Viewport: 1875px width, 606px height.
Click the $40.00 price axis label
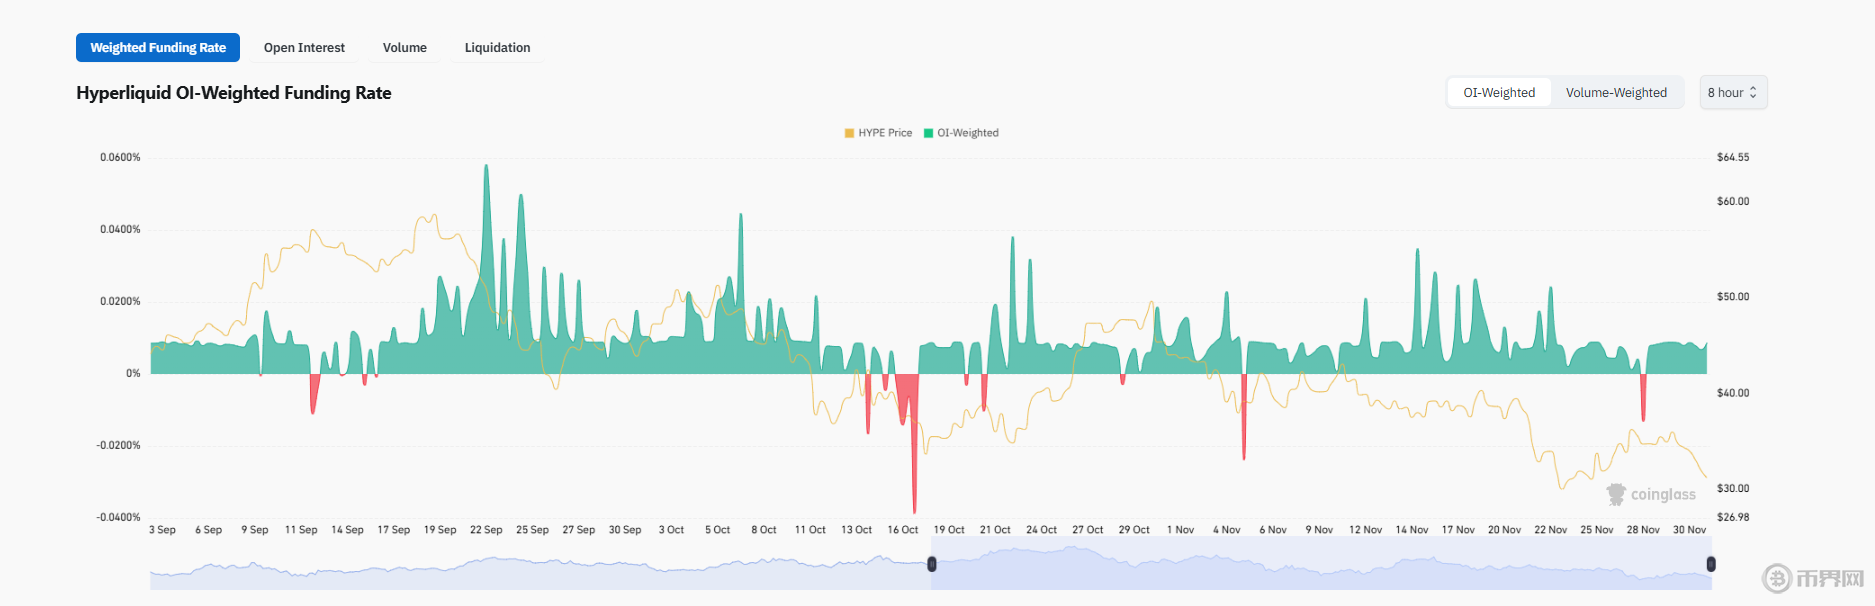(x=1733, y=393)
